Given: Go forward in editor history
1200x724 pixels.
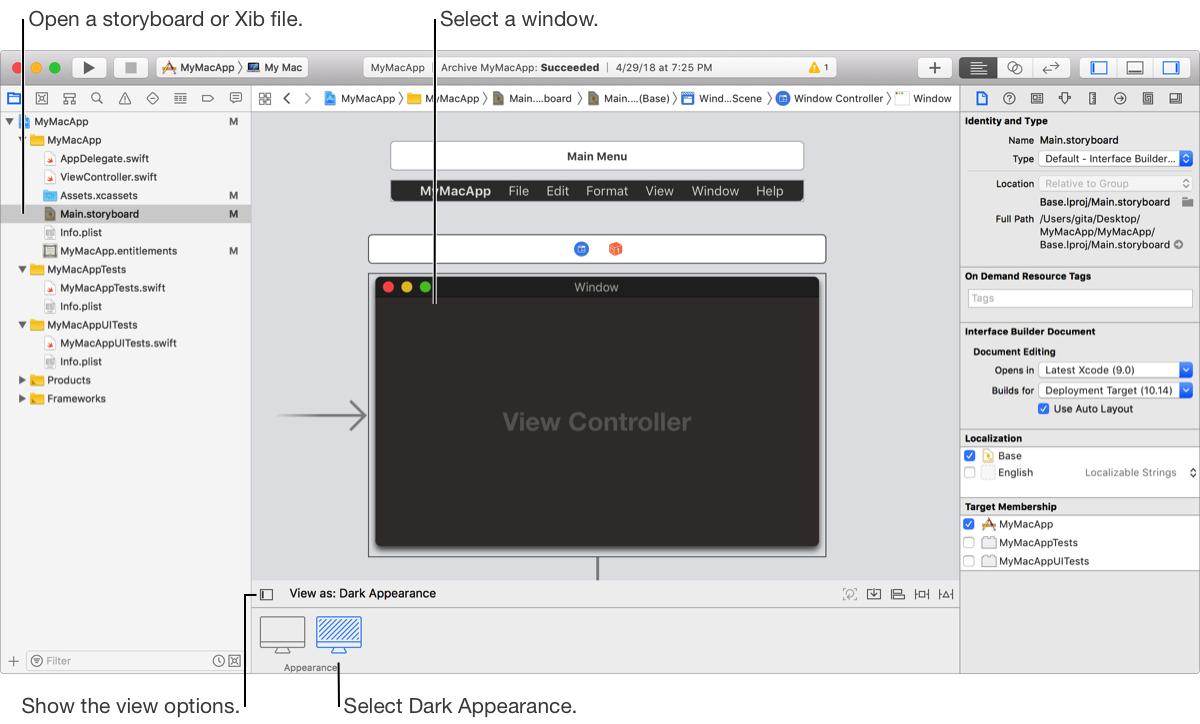Looking at the screenshot, I should [308, 98].
